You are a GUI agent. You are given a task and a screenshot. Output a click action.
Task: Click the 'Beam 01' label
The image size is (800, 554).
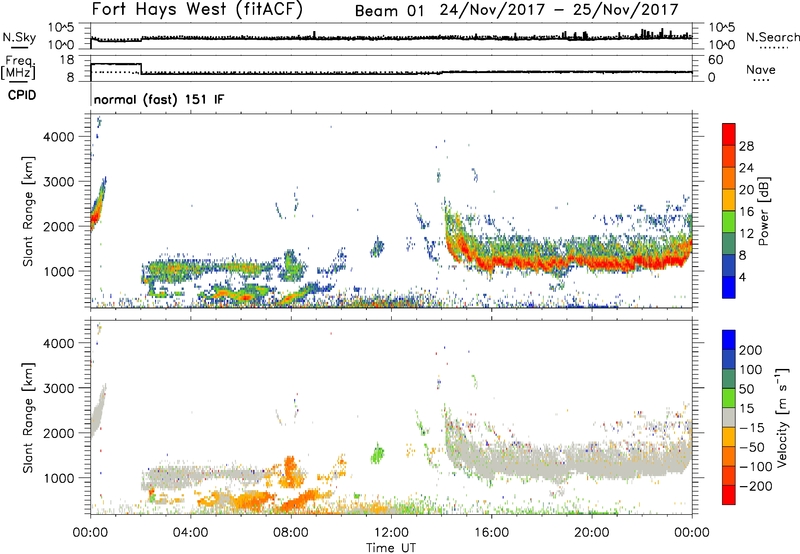[389, 11]
